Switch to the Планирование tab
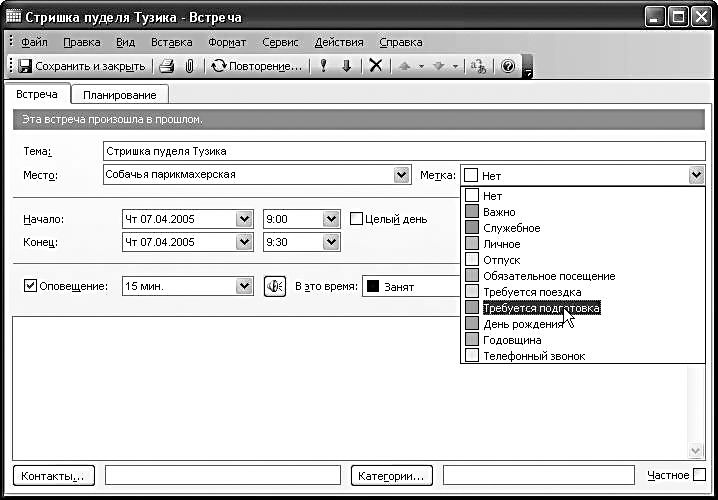The image size is (718, 500). pos(119,95)
